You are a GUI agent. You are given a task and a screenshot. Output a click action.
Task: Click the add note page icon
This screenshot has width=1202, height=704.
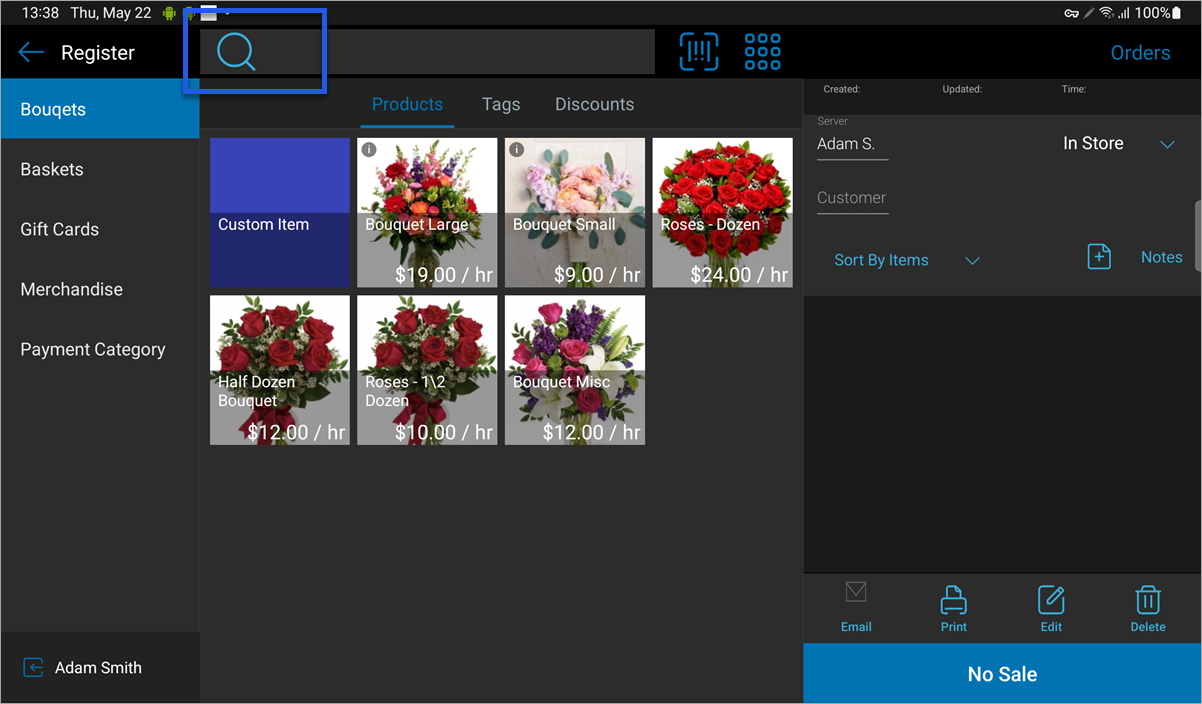[x=1098, y=257]
